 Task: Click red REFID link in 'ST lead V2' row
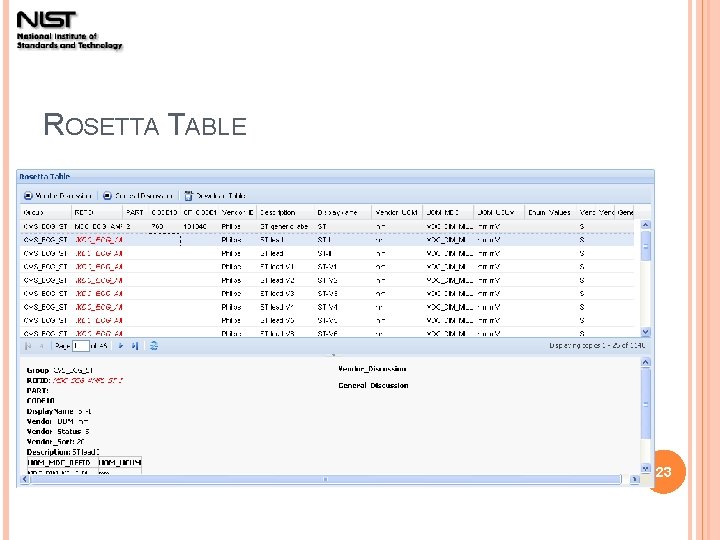(98, 280)
